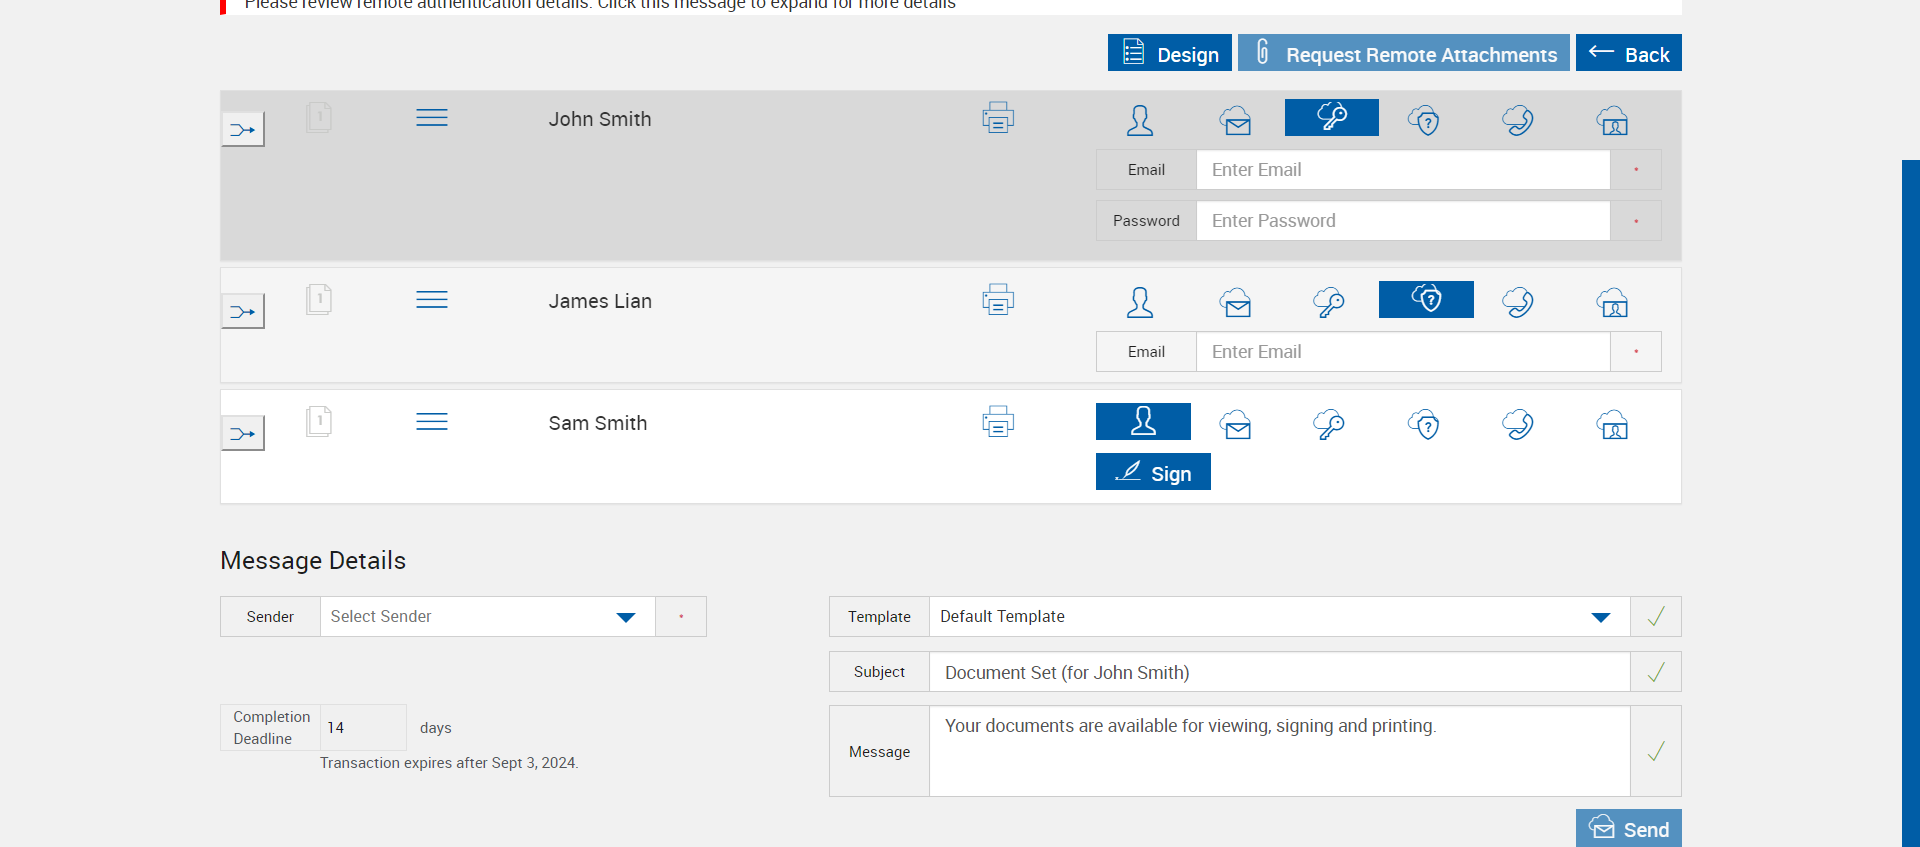The width and height of the screenshot is (1920, 847).
Task: Click the page's vertical scrollbar
Action: pyautogui.click(x=1910, y=500)
